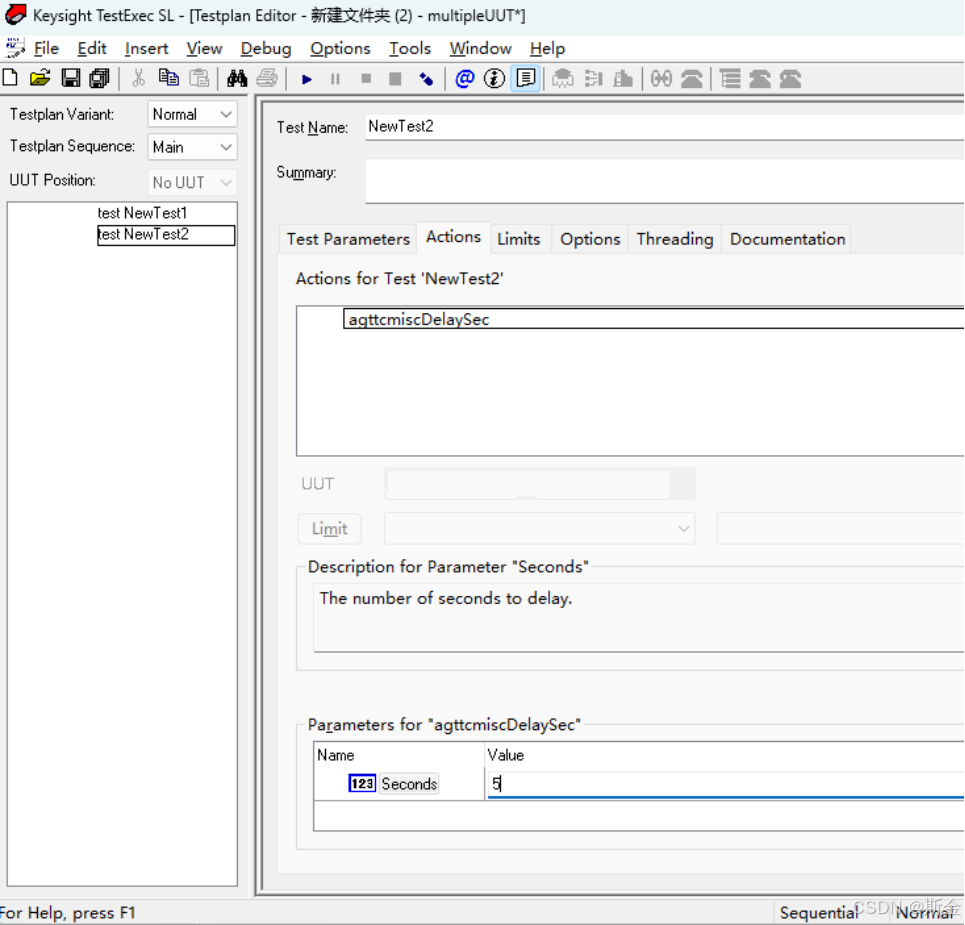Click the application icon beside File menu
This screenshot has height=925, width=965.
tap(14, 47)
